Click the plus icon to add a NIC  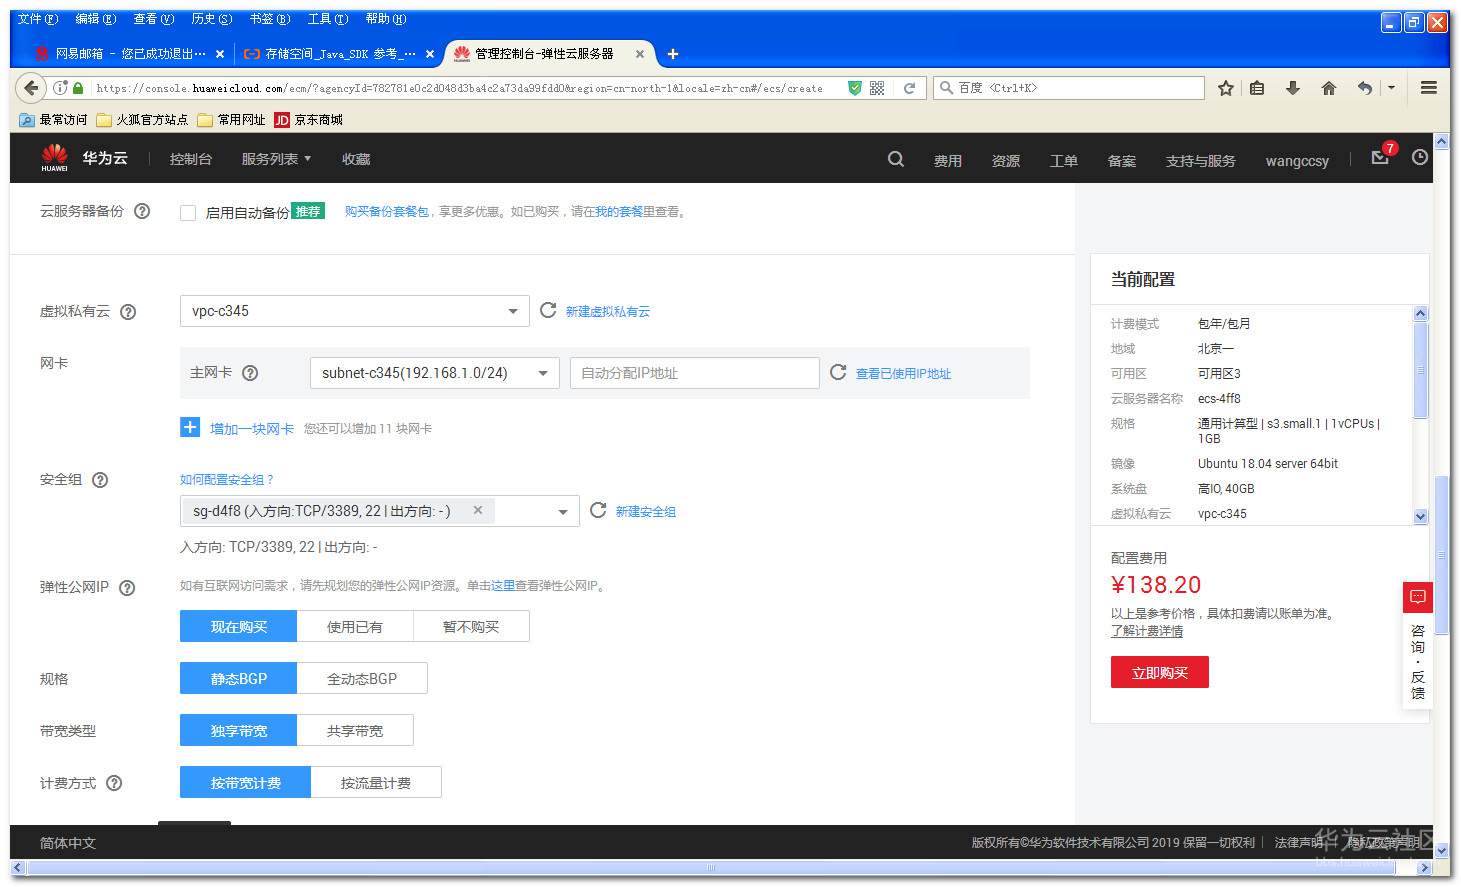point(190,427)
